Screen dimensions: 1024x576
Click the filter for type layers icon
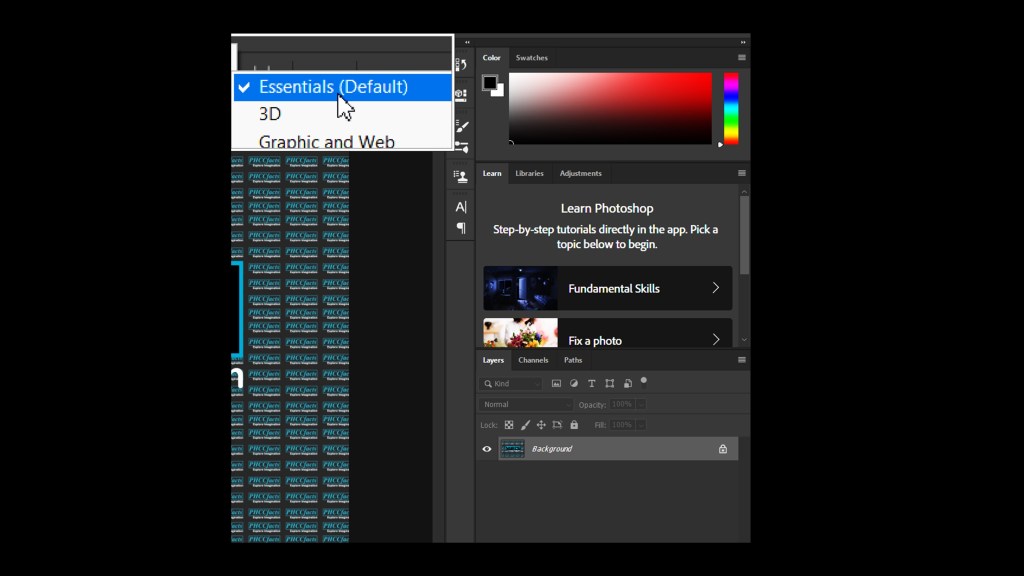point(592,383)
